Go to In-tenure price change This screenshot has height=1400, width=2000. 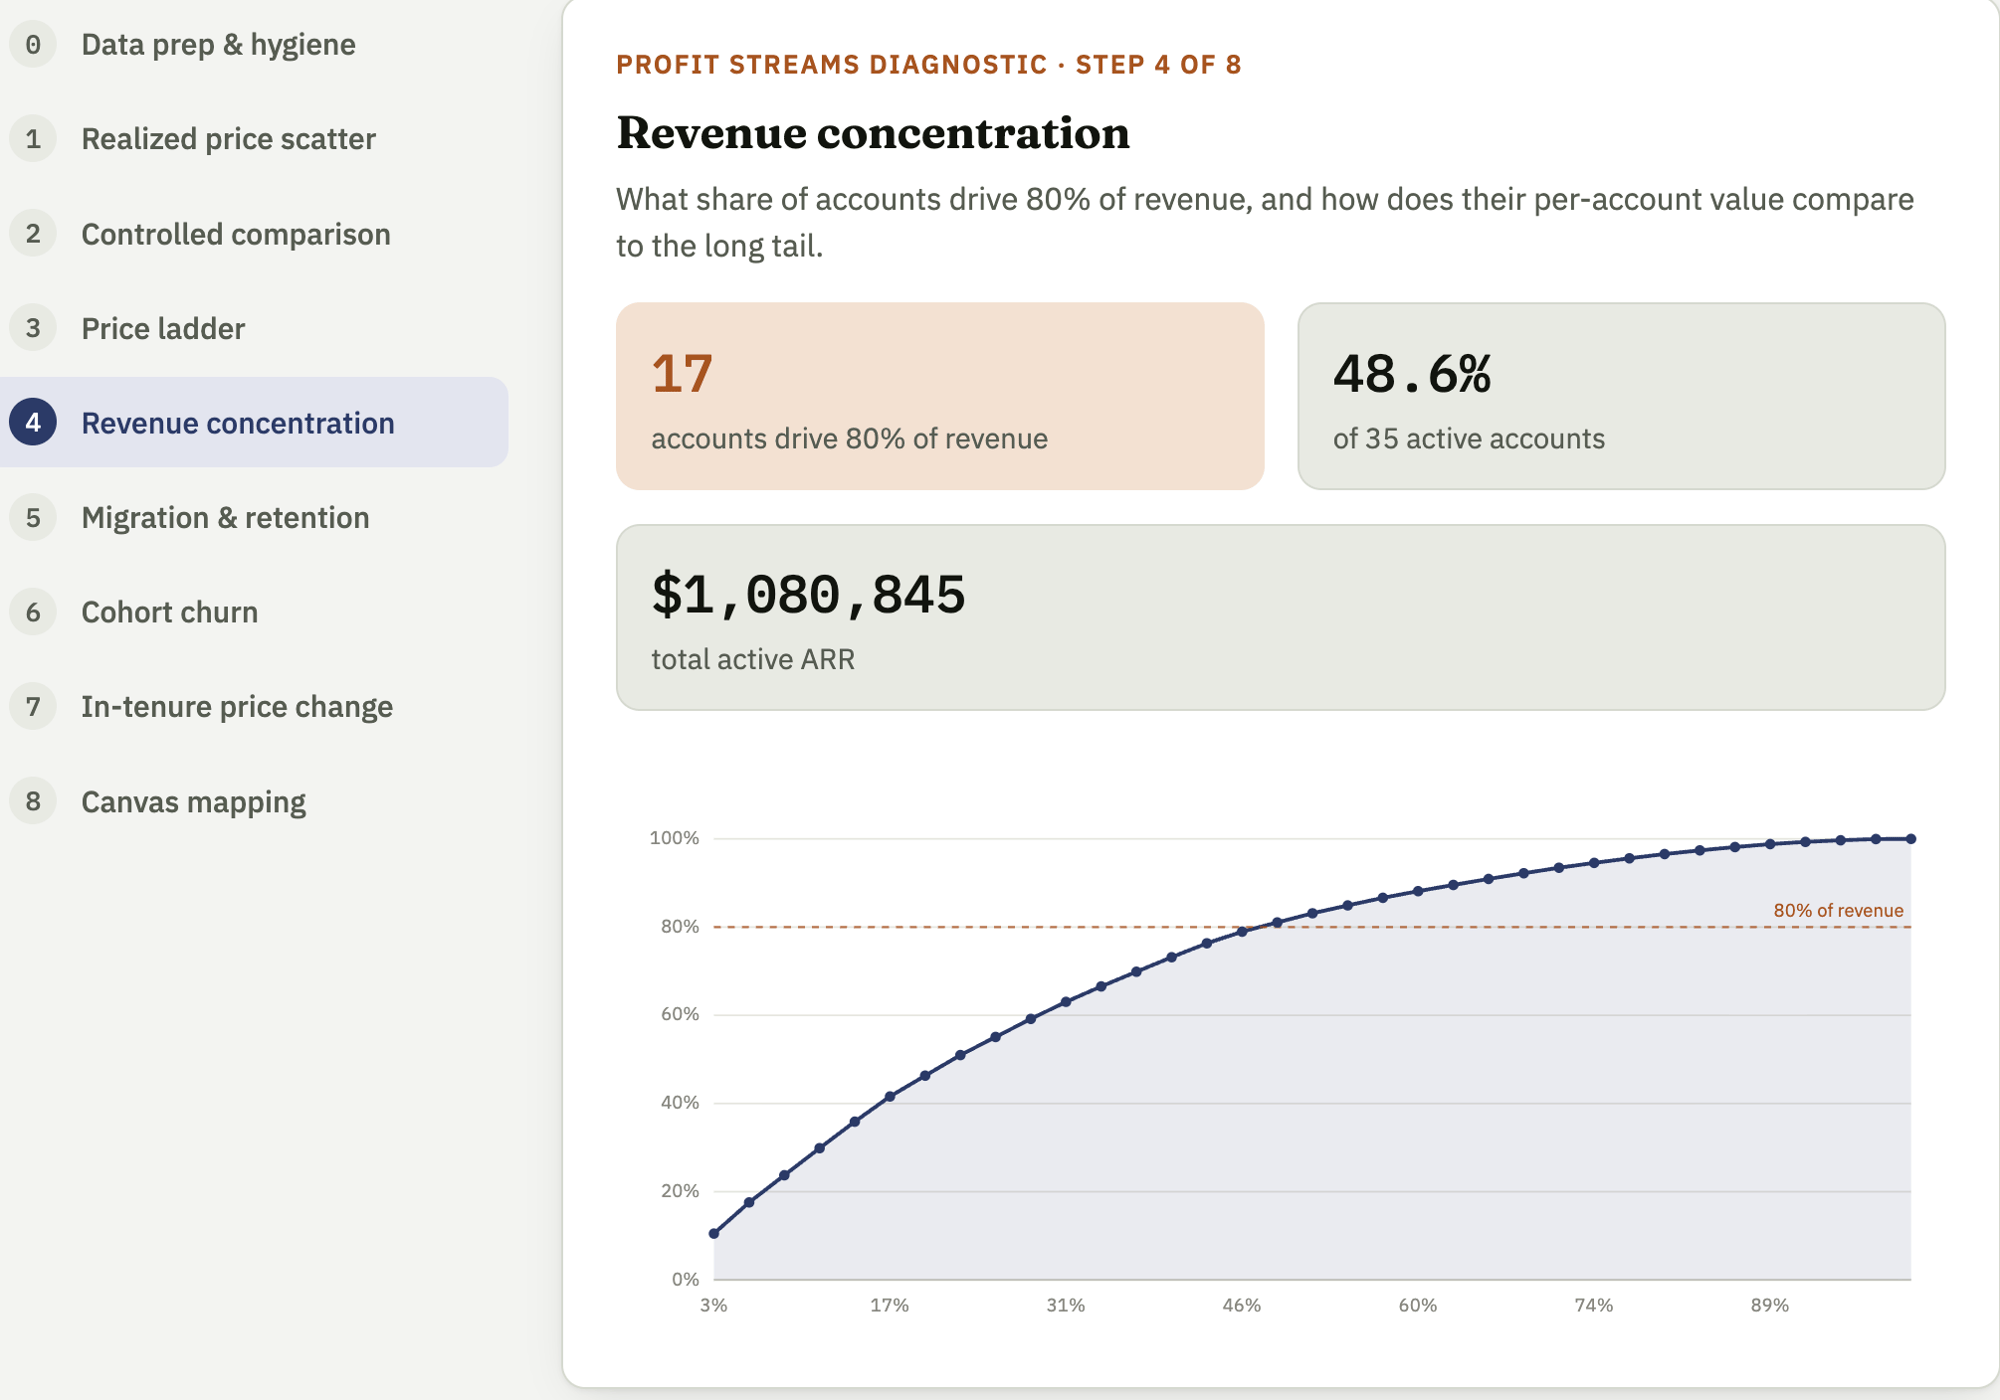pyautogui.click(x=236, y=706)
